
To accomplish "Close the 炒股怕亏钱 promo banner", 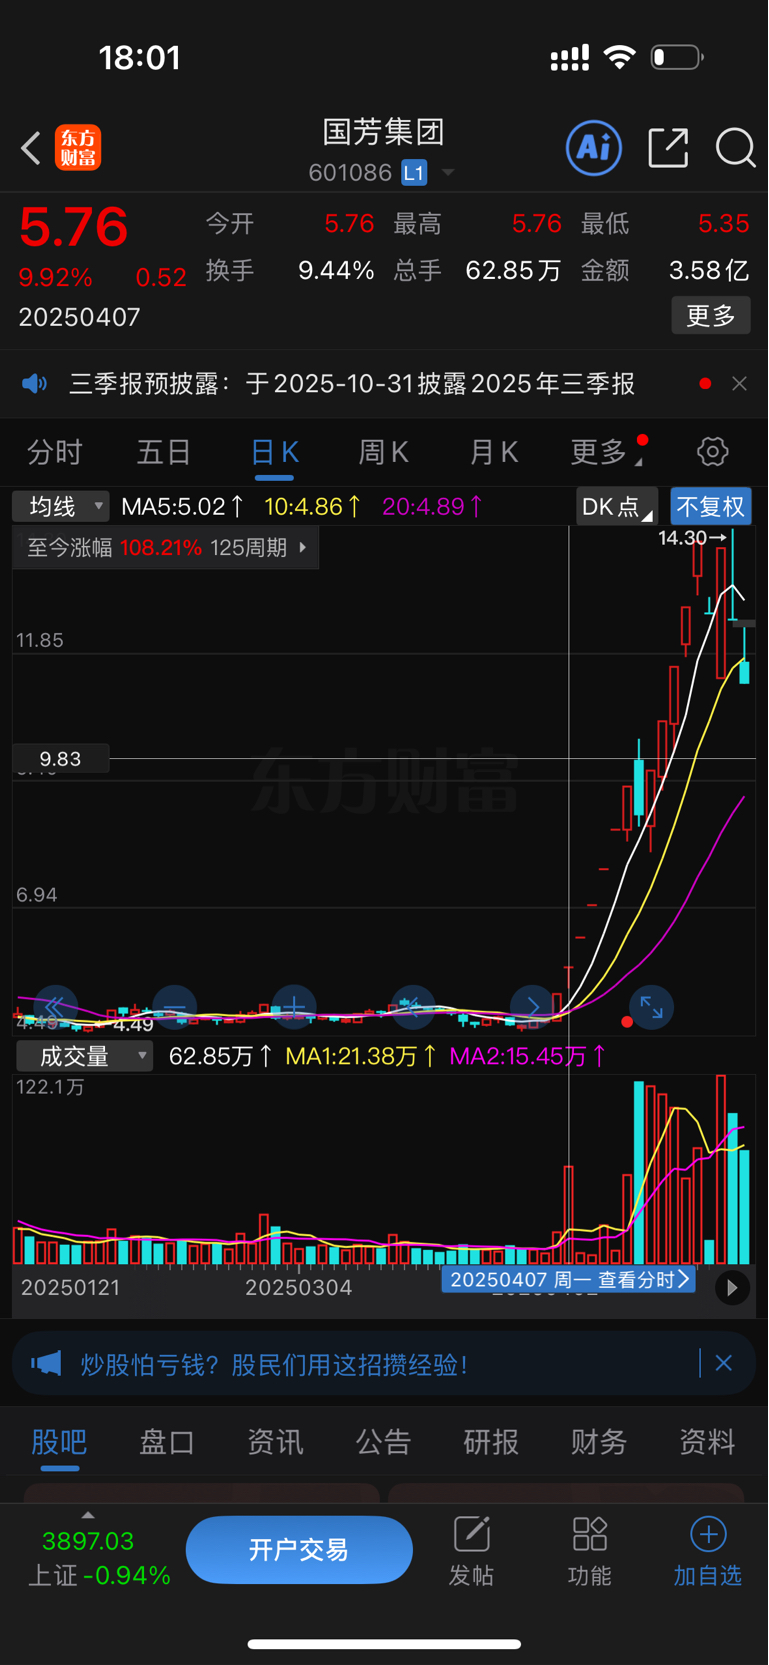I will (724, 1363).
